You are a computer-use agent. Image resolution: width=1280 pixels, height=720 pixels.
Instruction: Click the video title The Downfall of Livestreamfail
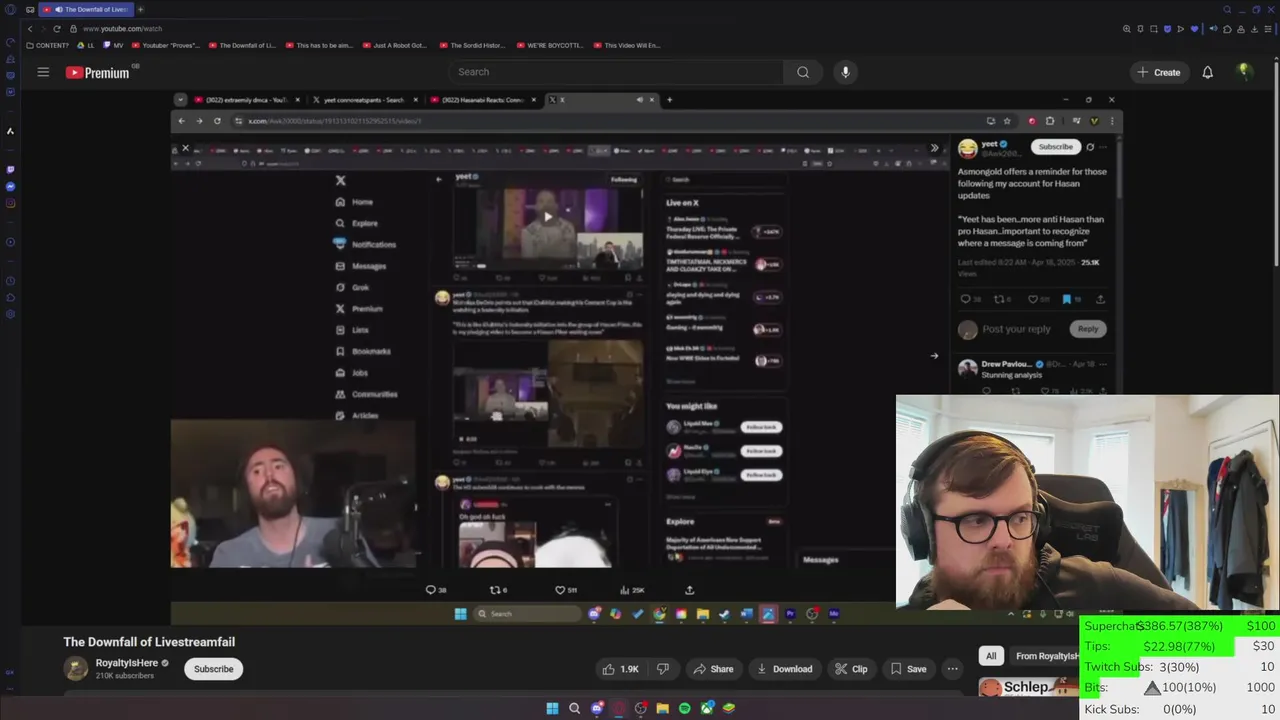pyautogui.click(x=149, y=642)
